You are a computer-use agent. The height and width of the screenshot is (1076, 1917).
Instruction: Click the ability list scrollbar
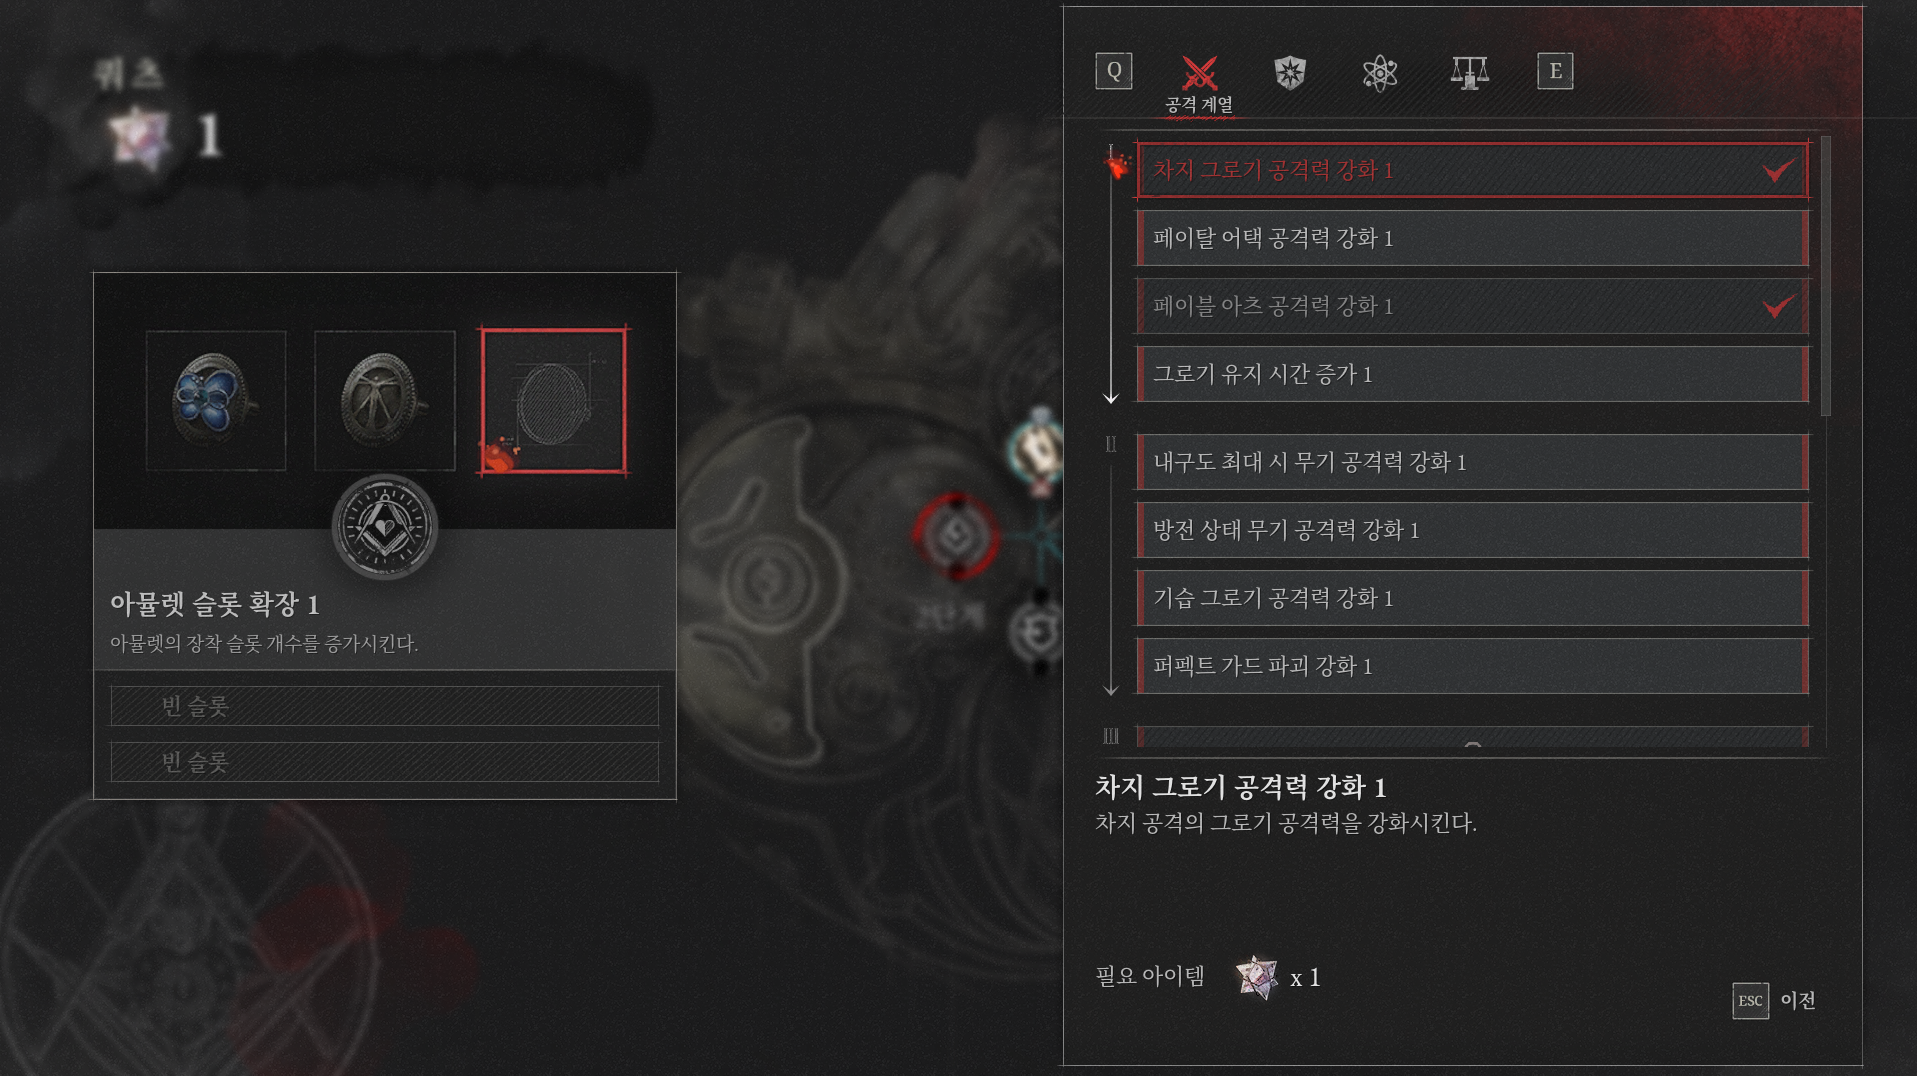(1826, 276)
